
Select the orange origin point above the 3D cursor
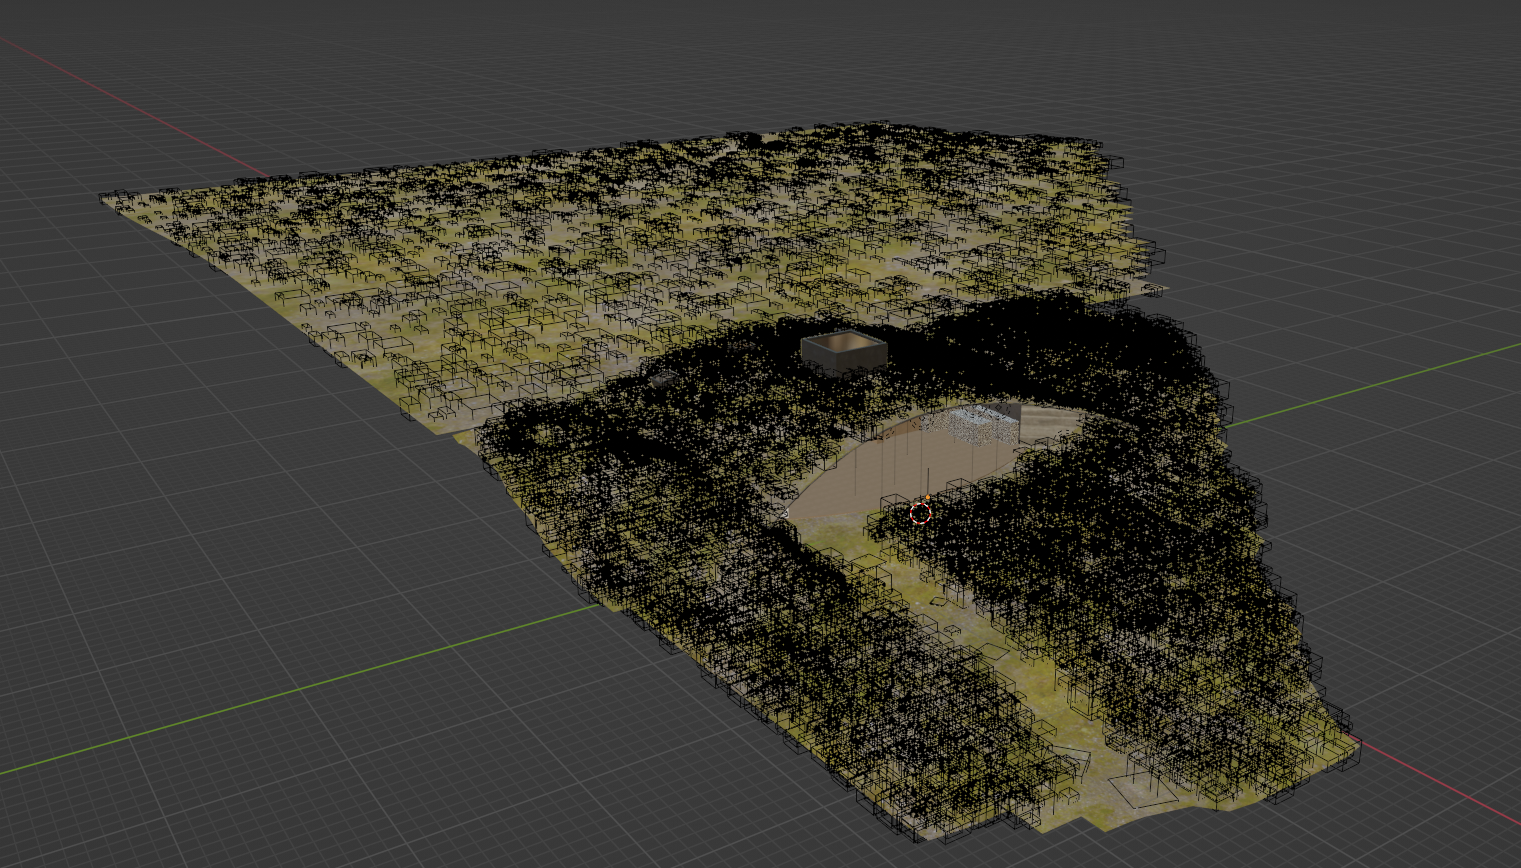pos(928,498)
